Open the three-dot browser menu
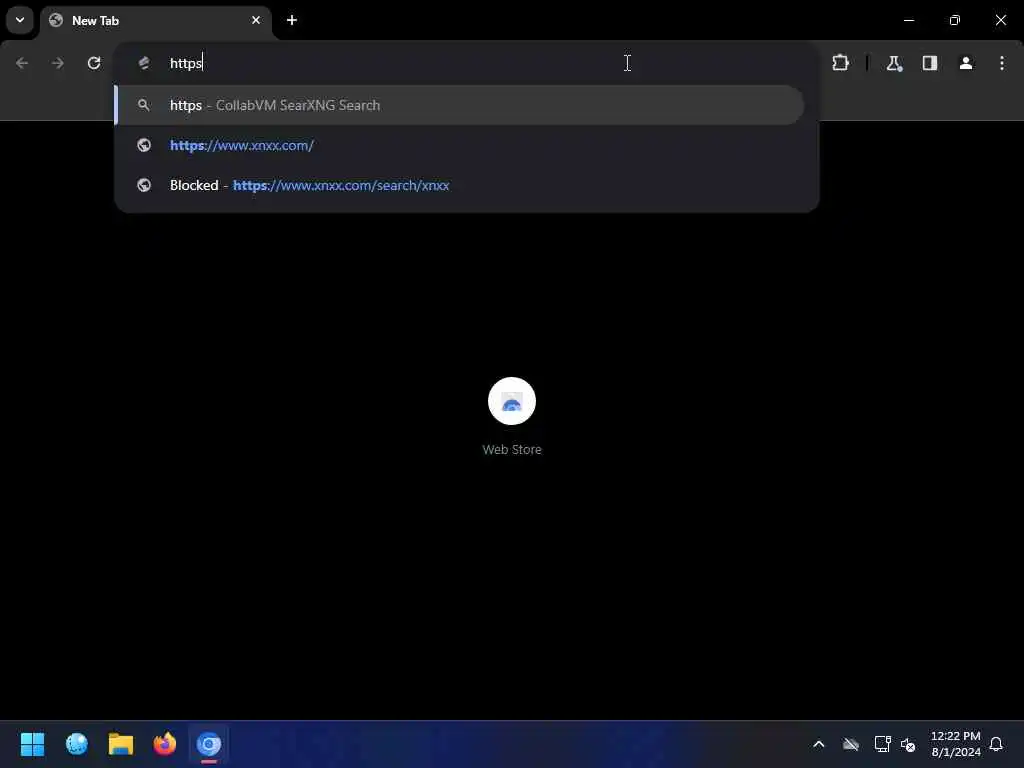The height and width of the screenshot is (768, 1024). pyautogui.click(x=1002, y=63)
